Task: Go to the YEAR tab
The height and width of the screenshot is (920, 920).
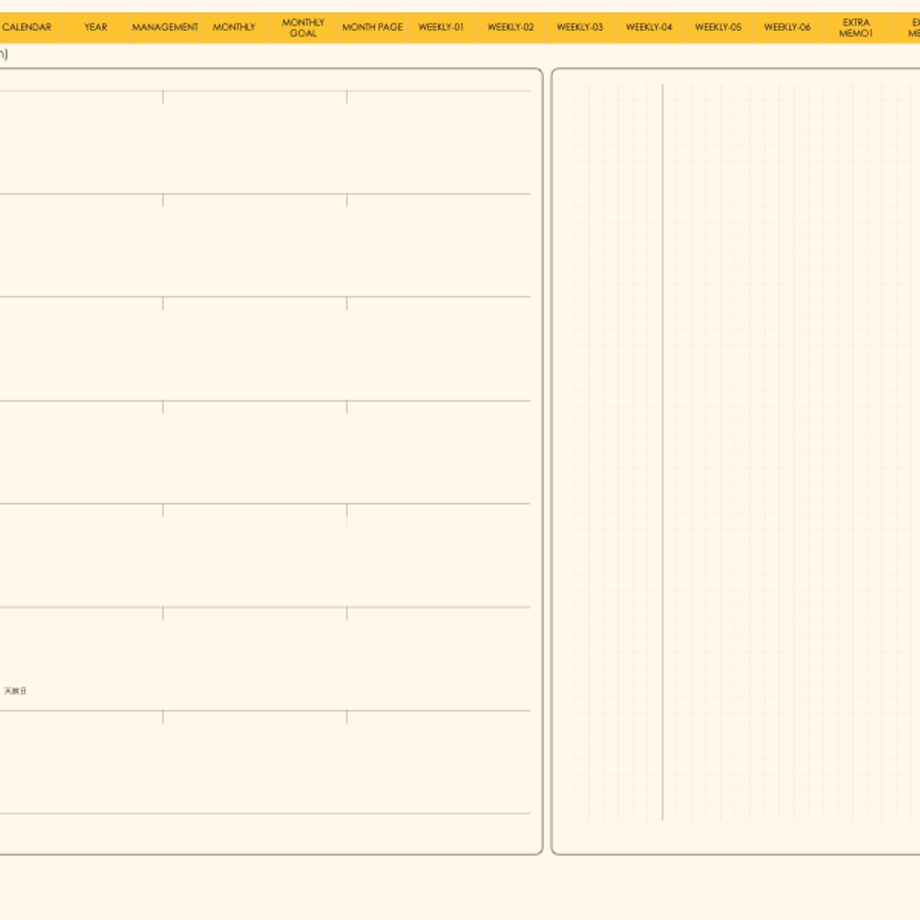Action: [96, 28]
